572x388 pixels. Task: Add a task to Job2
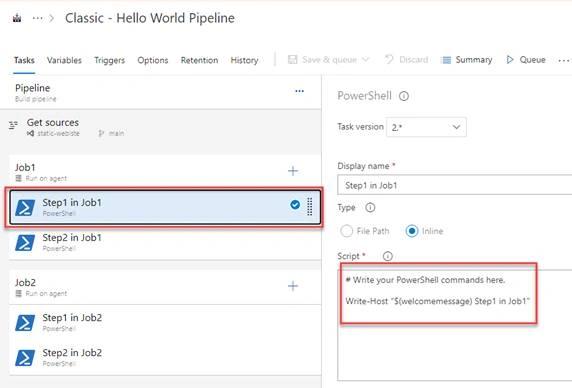click(293, 286)
